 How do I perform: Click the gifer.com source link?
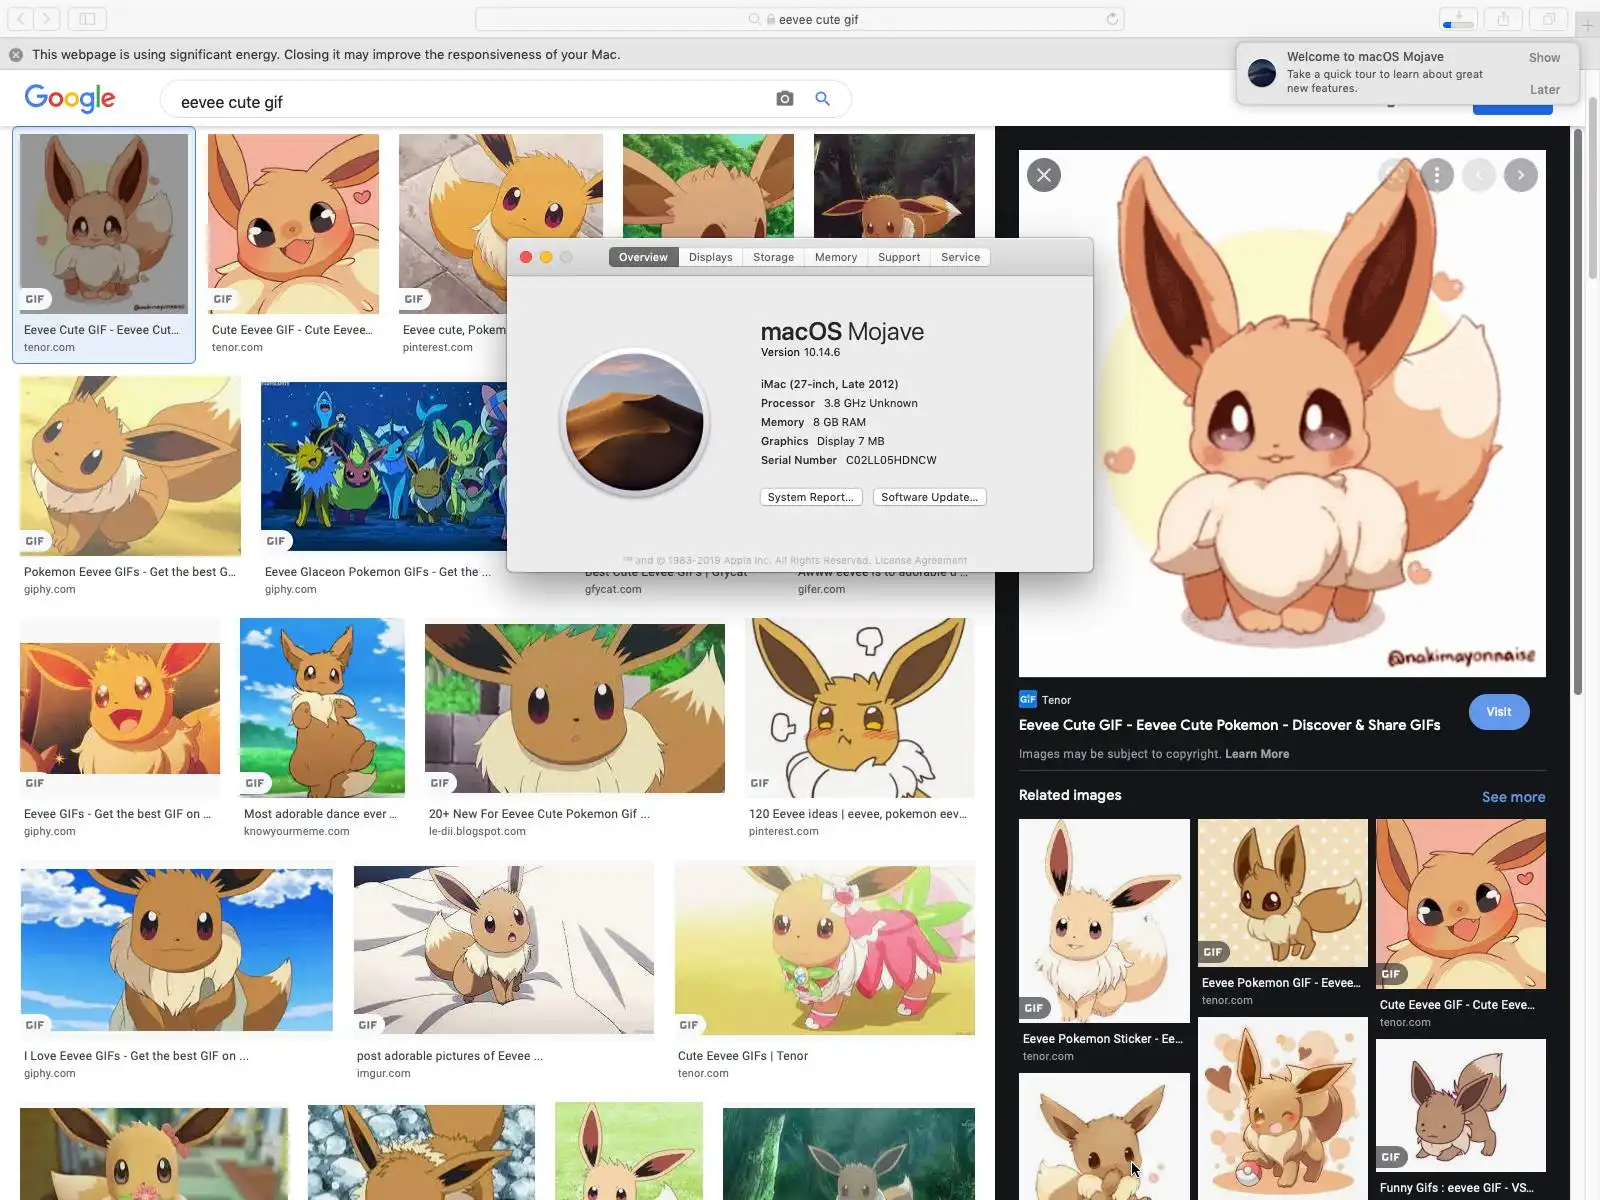[x=821, y=590]
